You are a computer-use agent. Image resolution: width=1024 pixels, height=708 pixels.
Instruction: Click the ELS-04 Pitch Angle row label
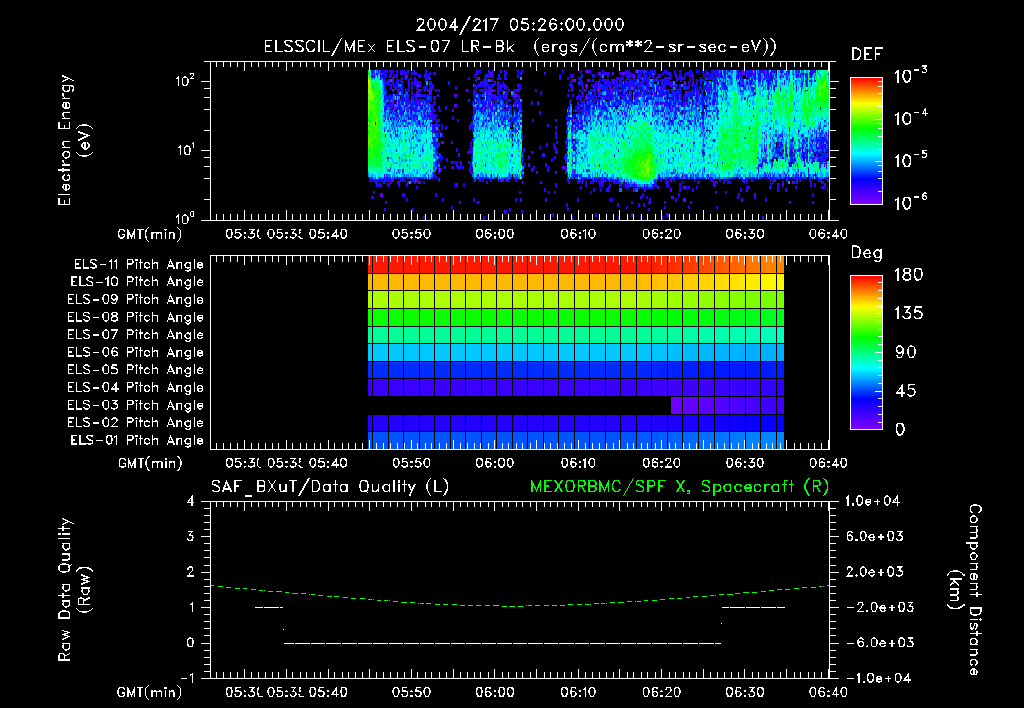[135, 387]
